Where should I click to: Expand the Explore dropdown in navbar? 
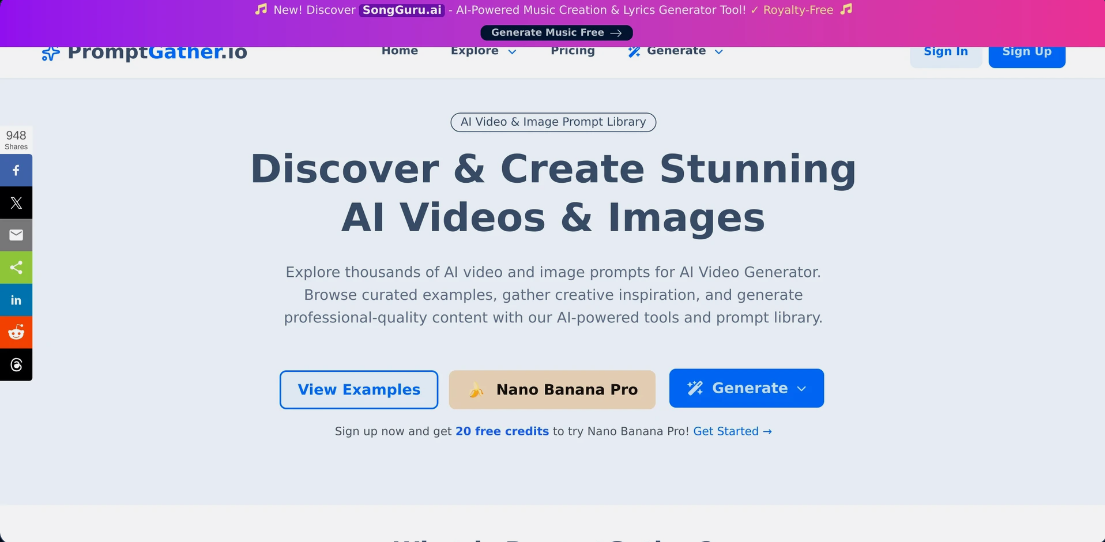click(483, 51)
